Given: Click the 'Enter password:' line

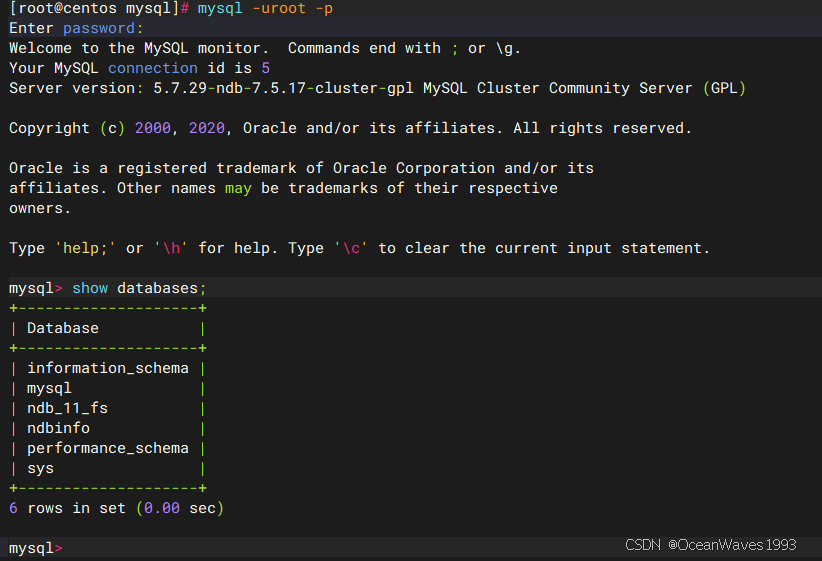Looking at the screenshot, I should [76, 28].
